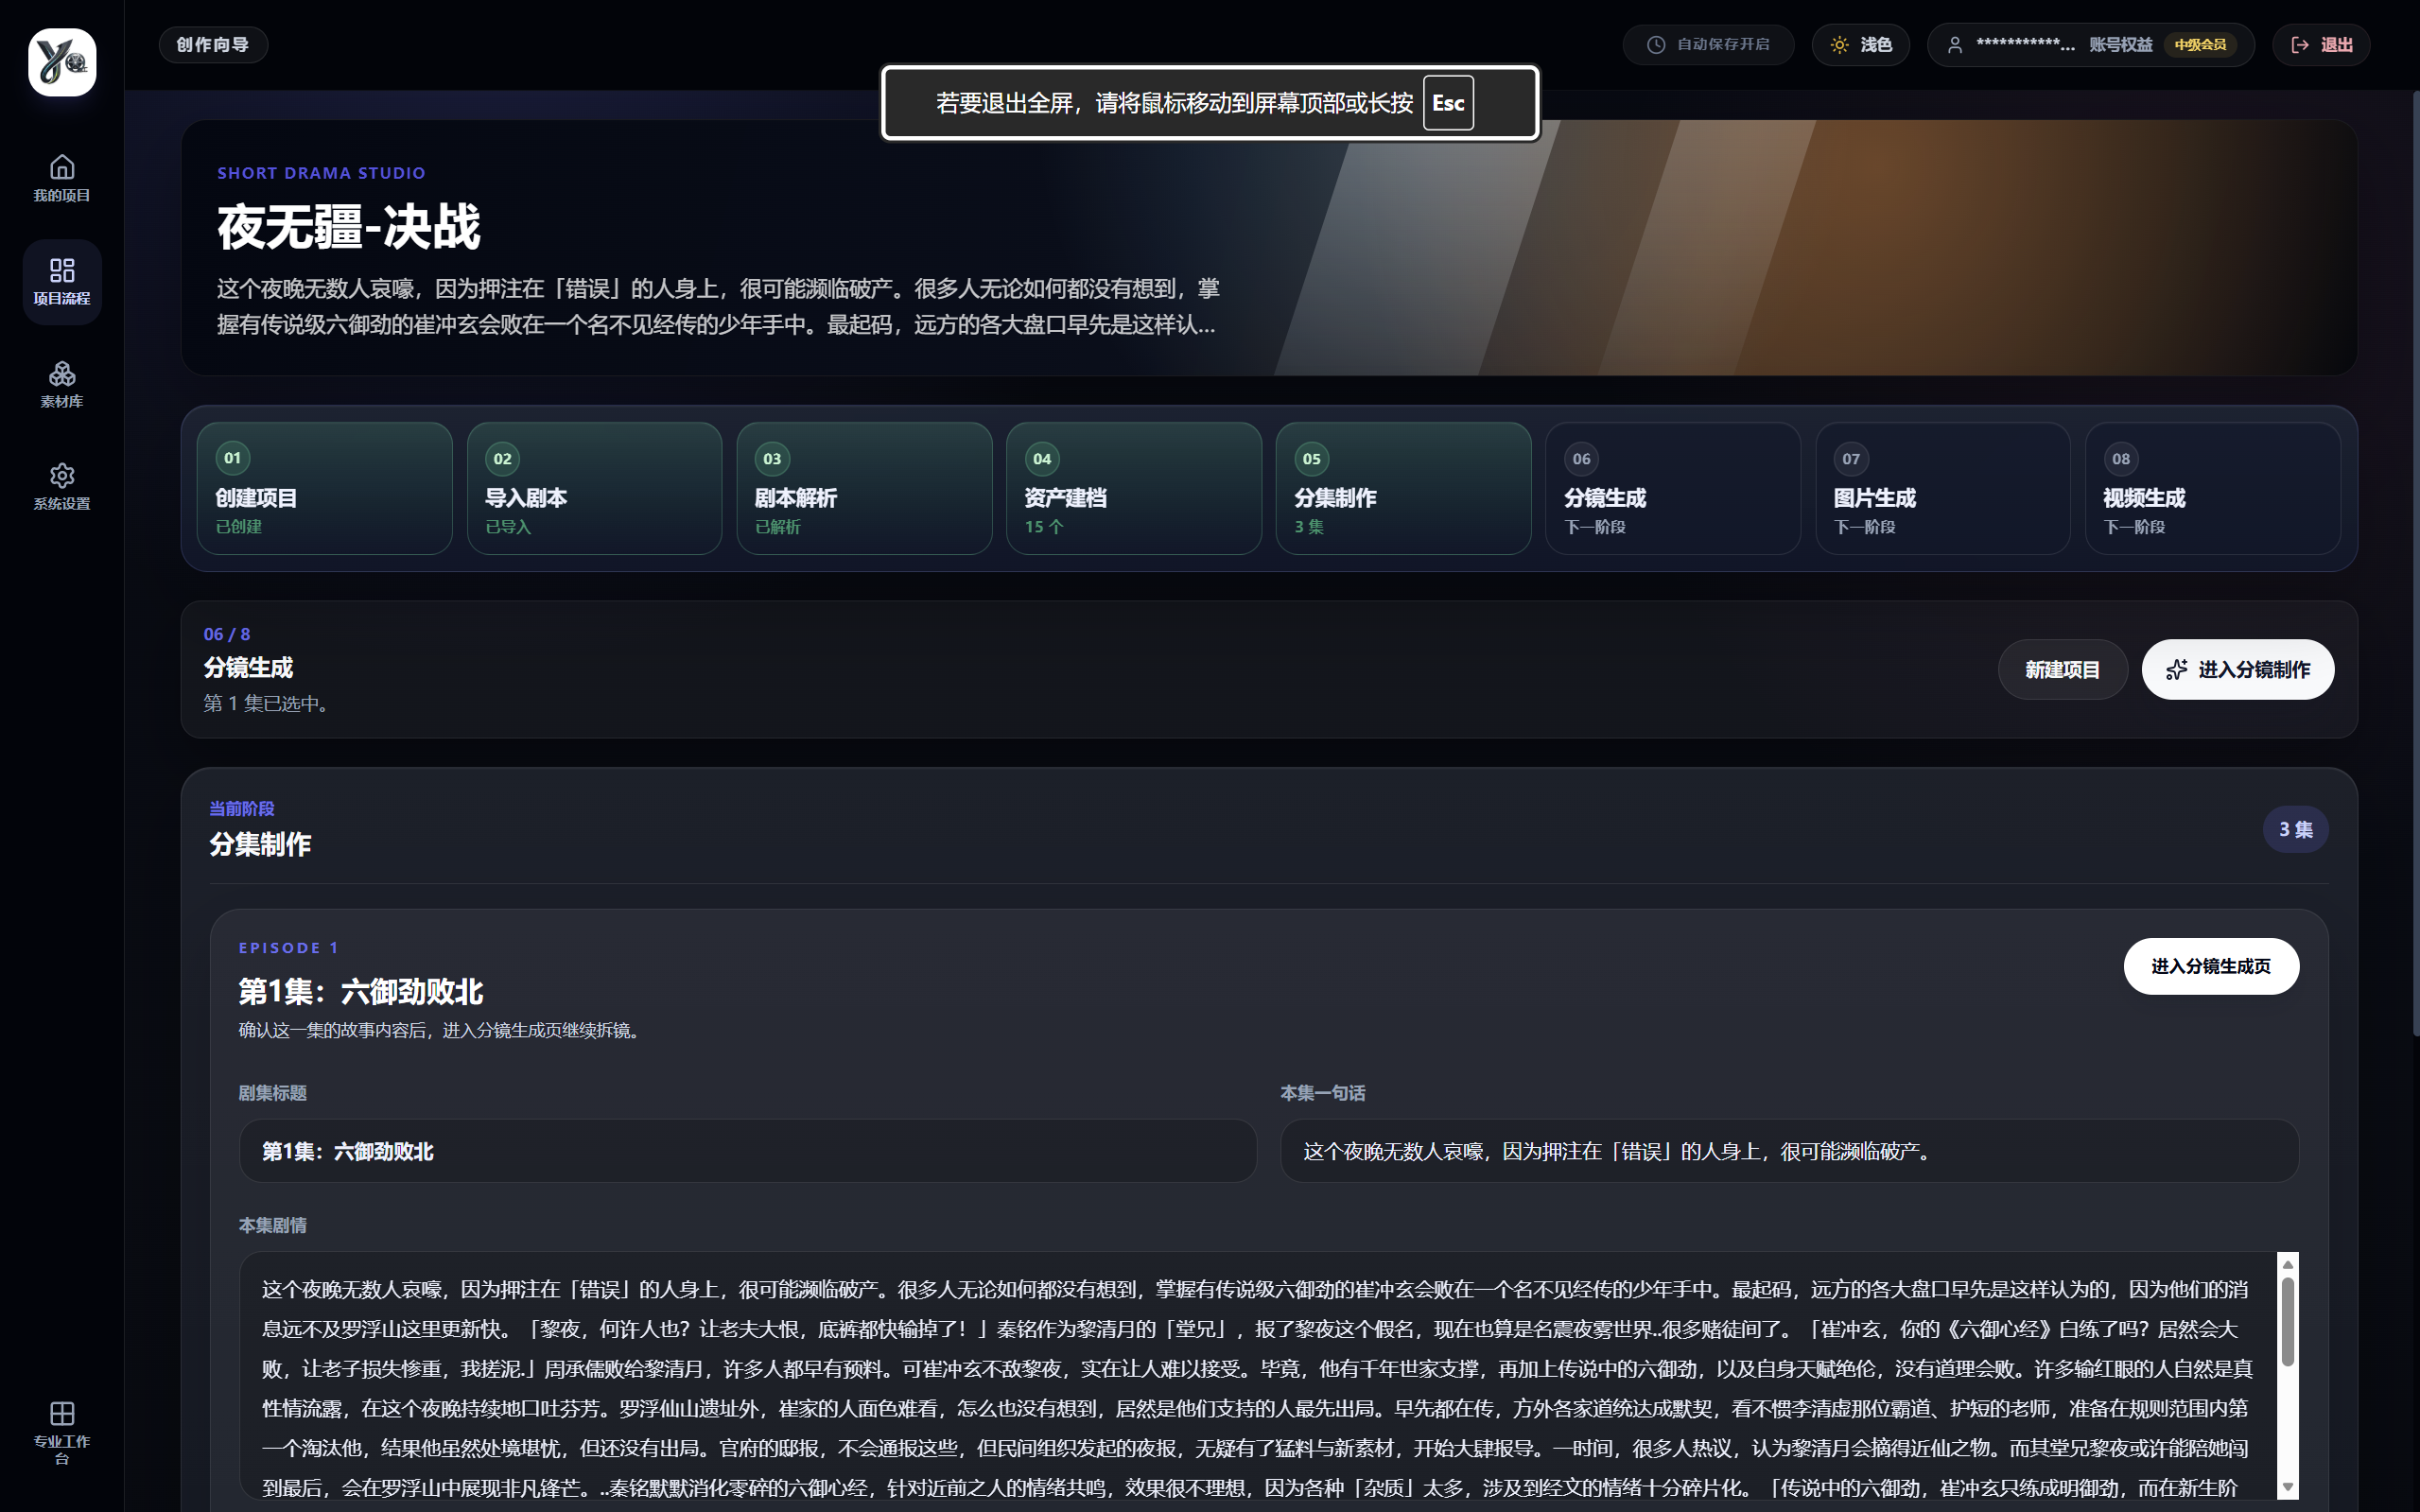
Task: Open 素材库 icon in sidebar
Action: [x=62, y=373]
